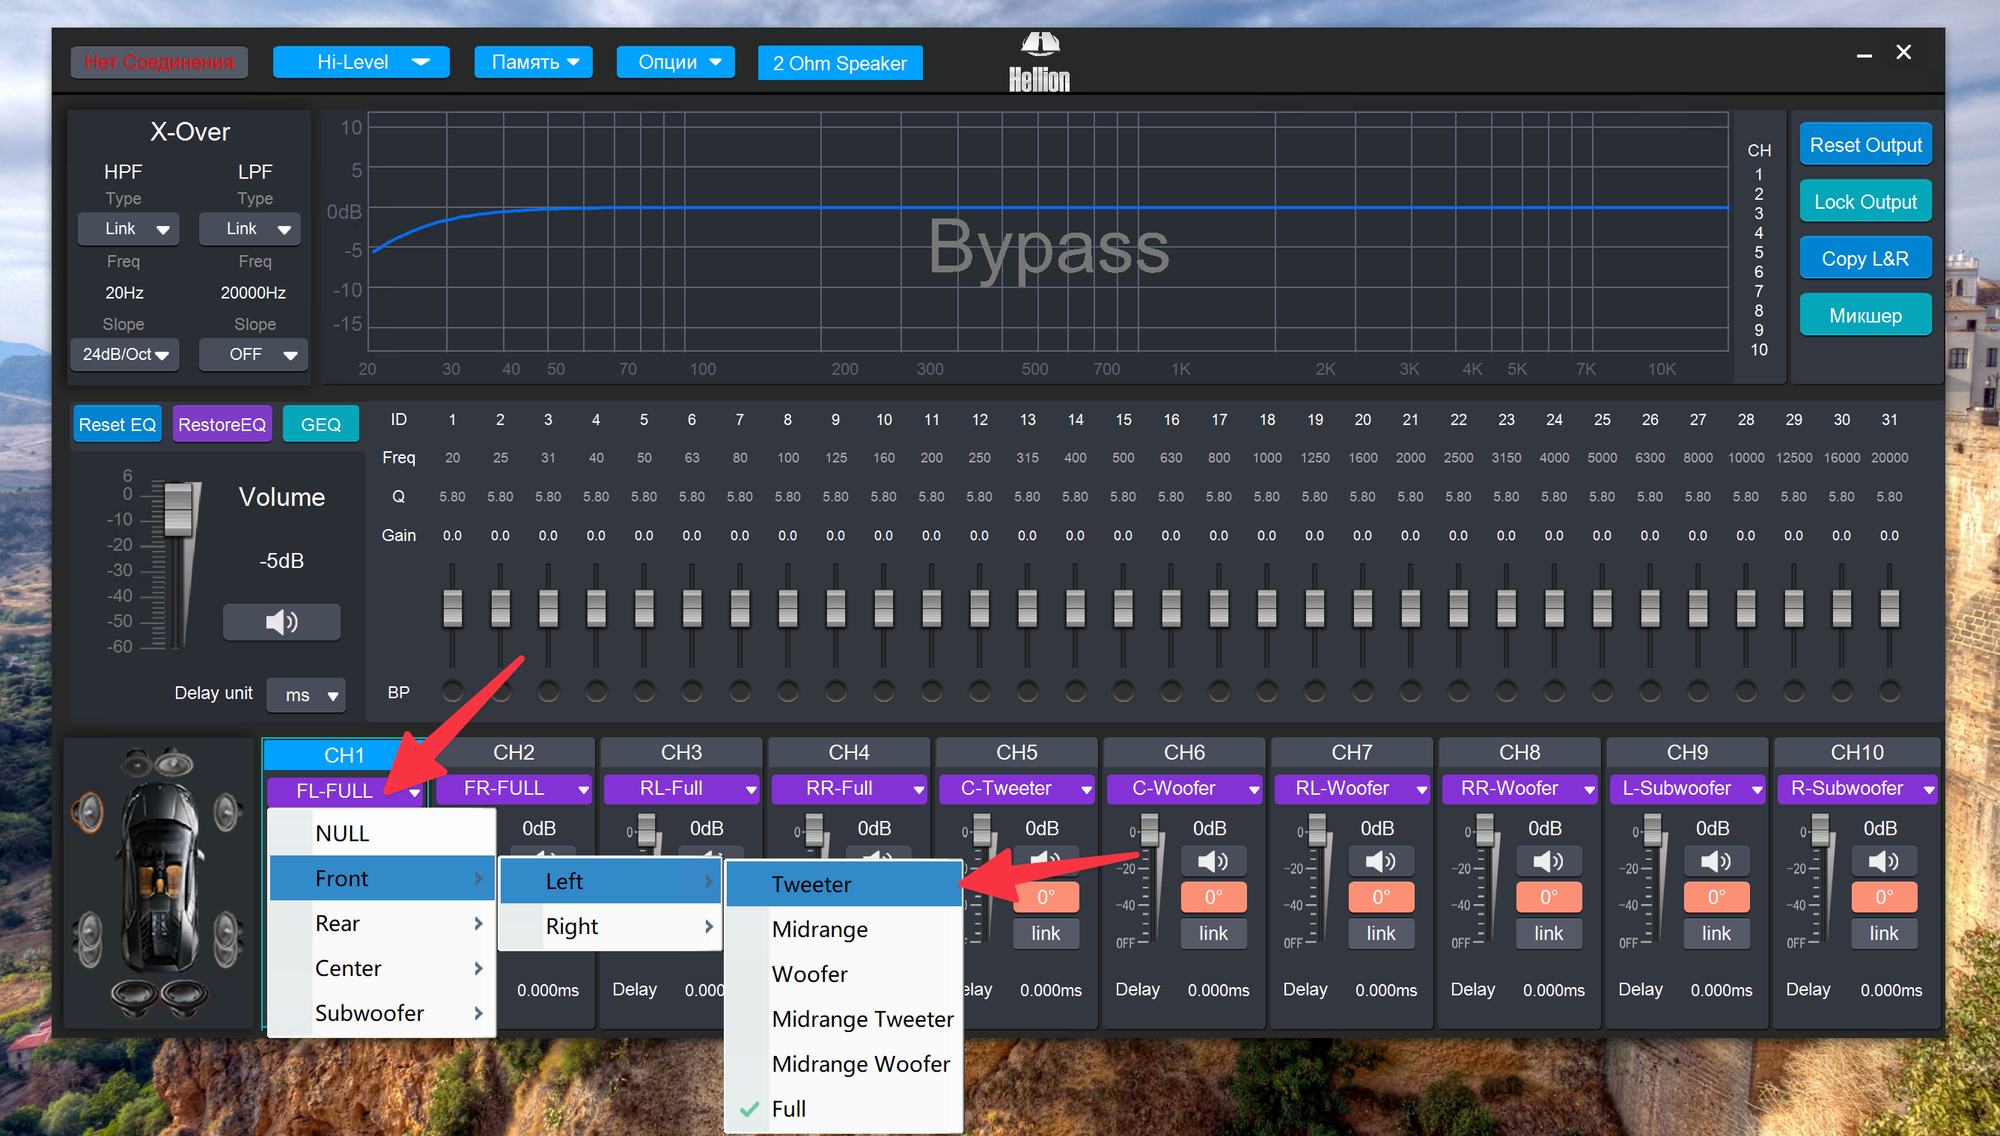Mute the master Volume speaker icon

[x=281, y=622]
